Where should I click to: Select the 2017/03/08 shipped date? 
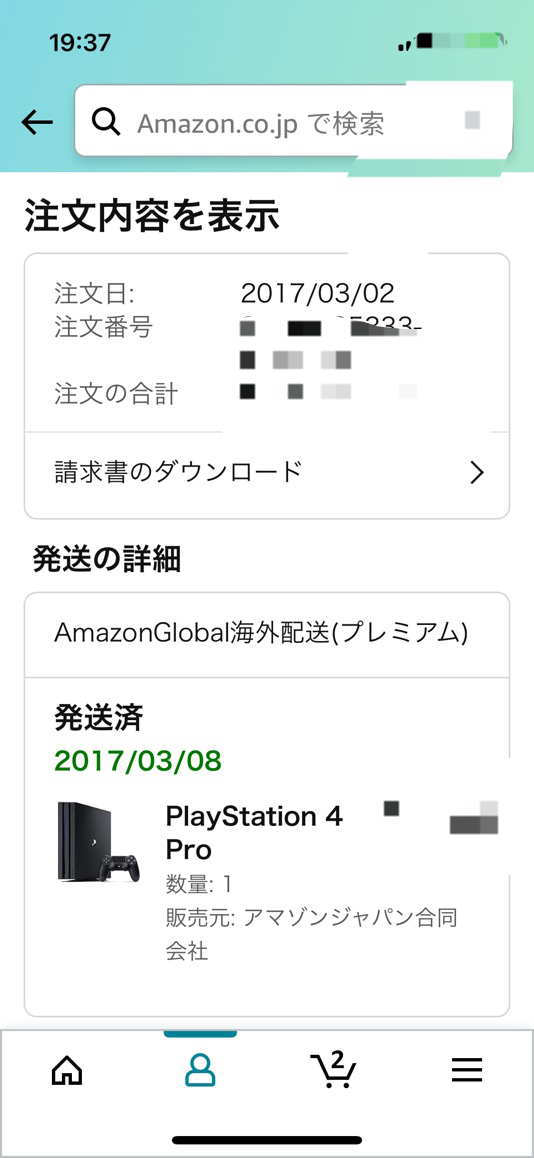[x=138, y=761]
